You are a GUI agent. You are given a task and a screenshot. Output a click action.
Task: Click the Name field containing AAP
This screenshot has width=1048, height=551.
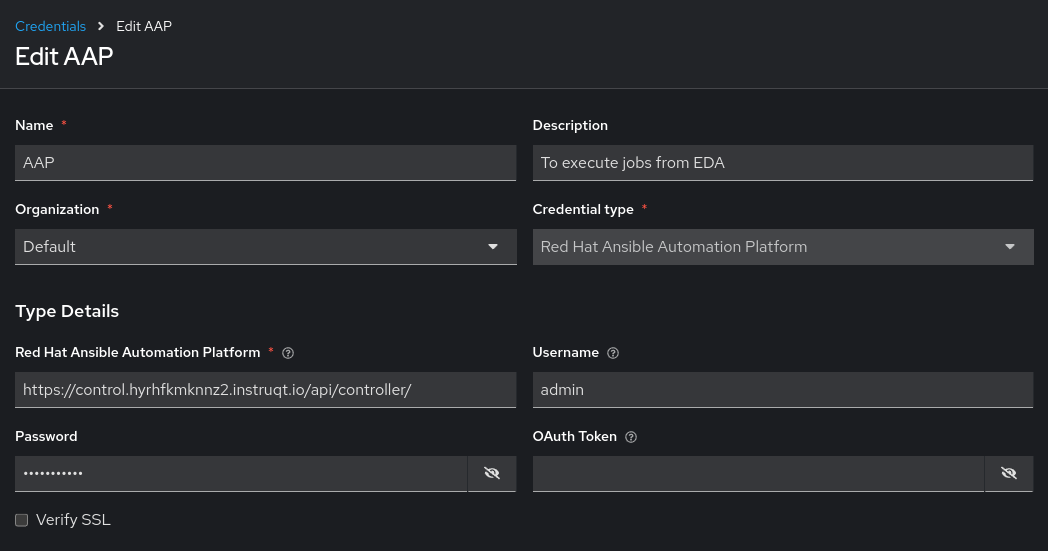coord(265,162)
